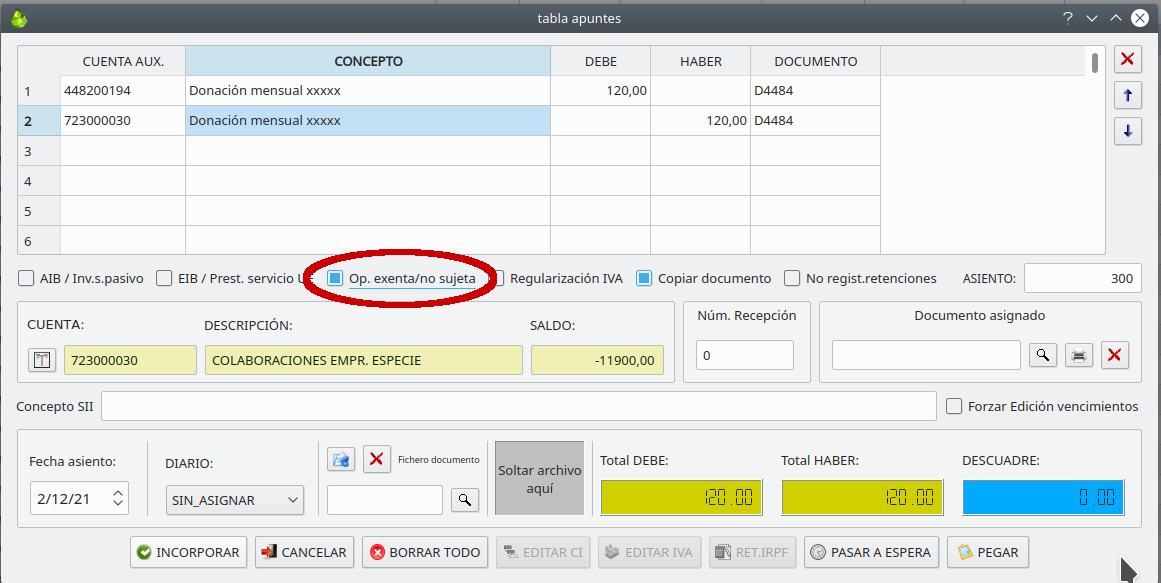Click CANCELAR button

(304, 552)
